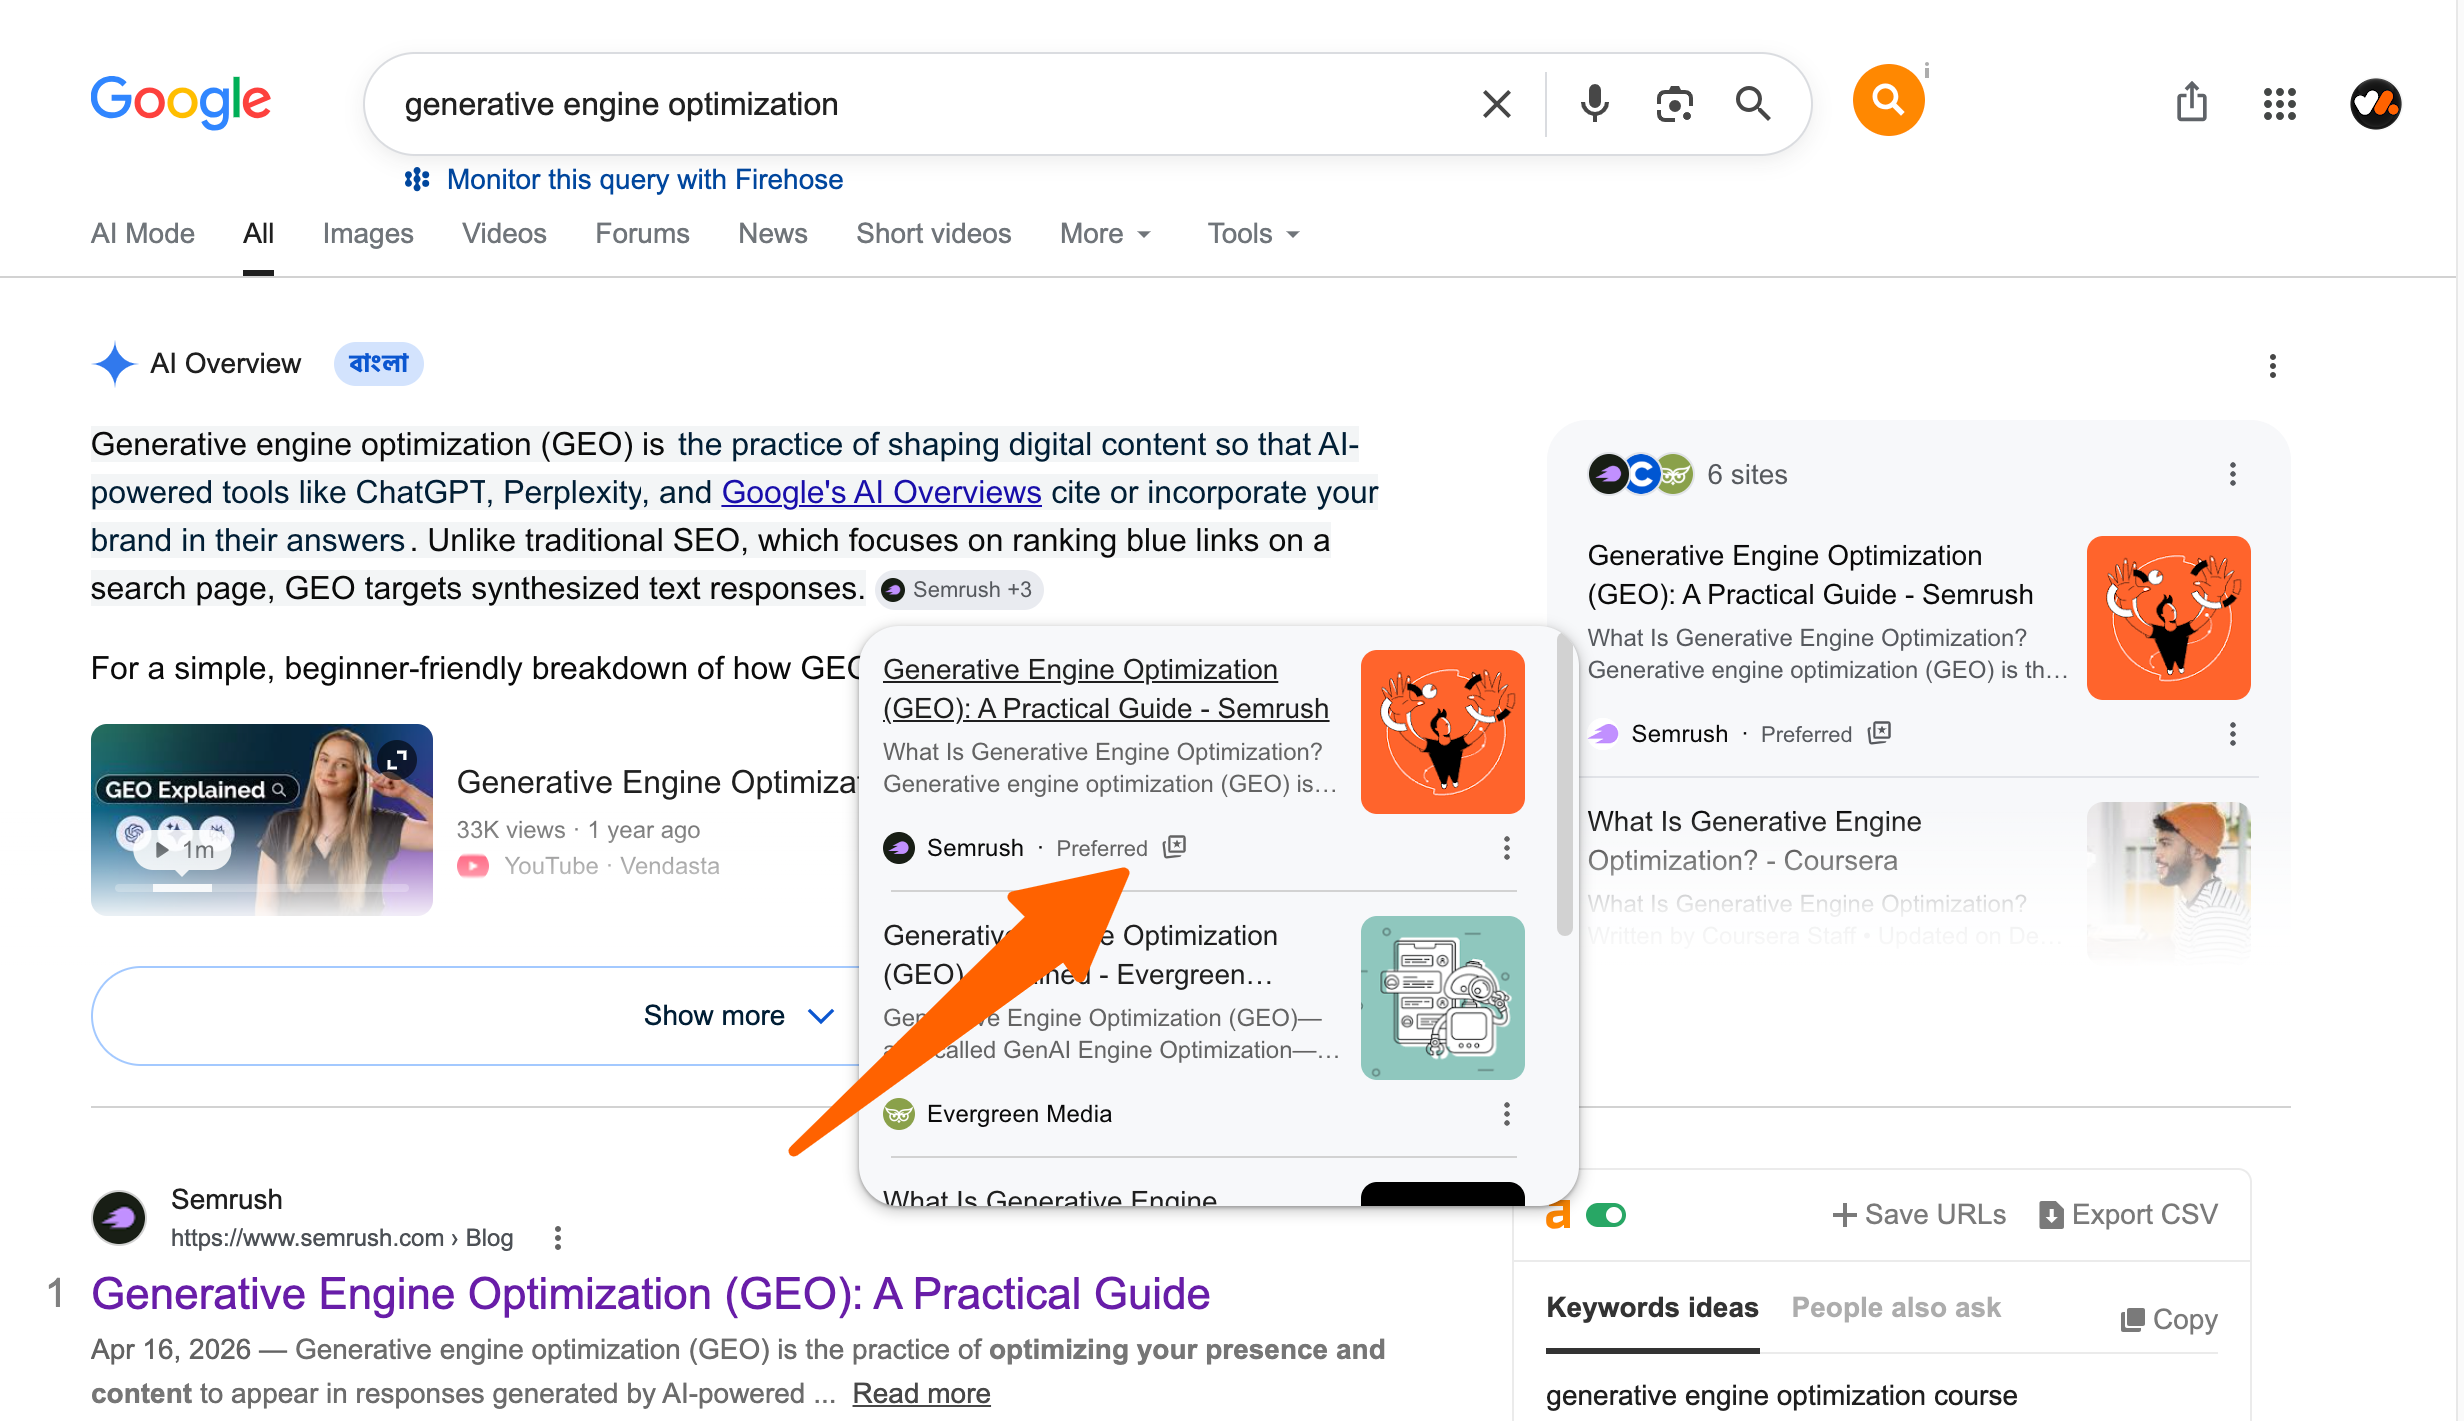Click orange Semrush thumbnail in popup
The height and width of the screenshot is (1421, 2464).
[x=1443, y=732]
